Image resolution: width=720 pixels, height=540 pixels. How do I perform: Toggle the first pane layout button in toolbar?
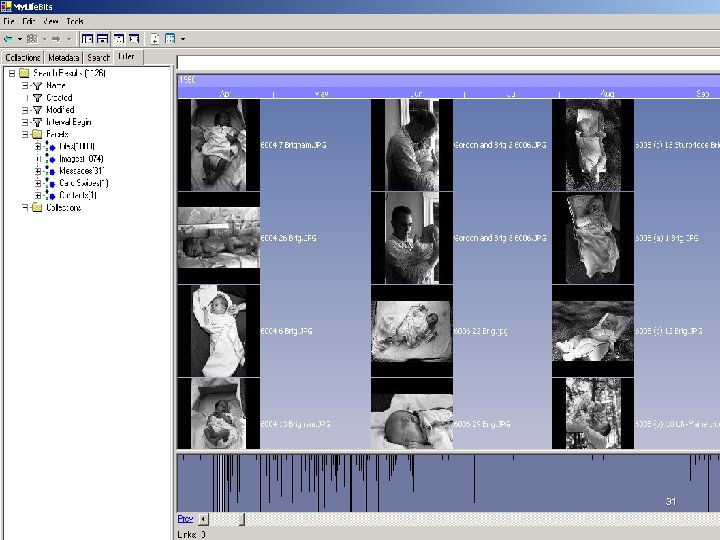87,39
